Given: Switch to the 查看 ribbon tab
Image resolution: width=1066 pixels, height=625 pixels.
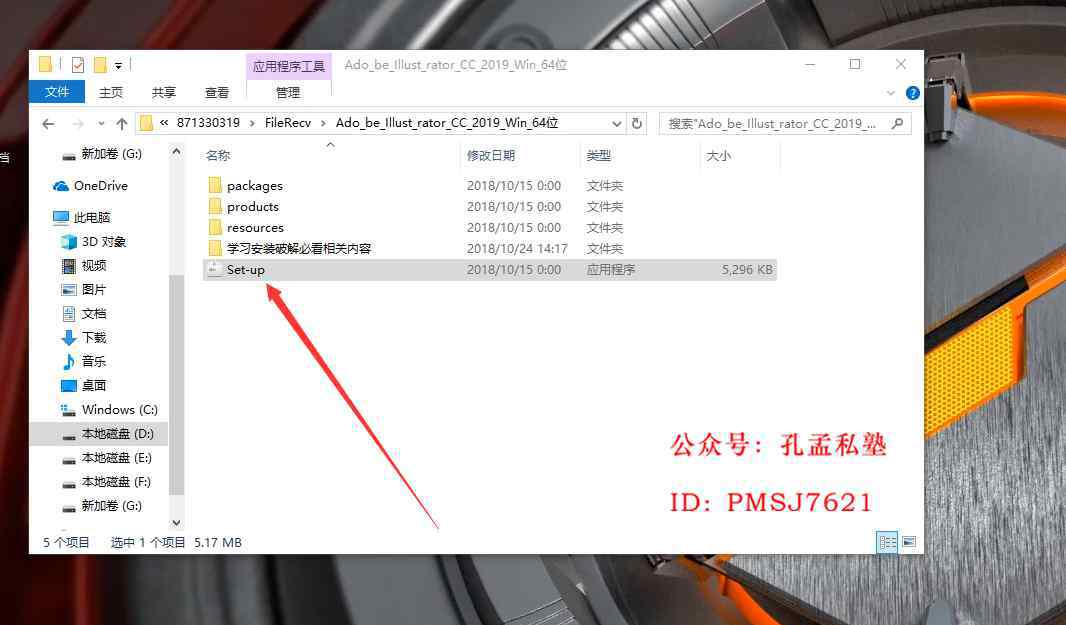Looking at the screenshot, I should click(x=217, y=92).
